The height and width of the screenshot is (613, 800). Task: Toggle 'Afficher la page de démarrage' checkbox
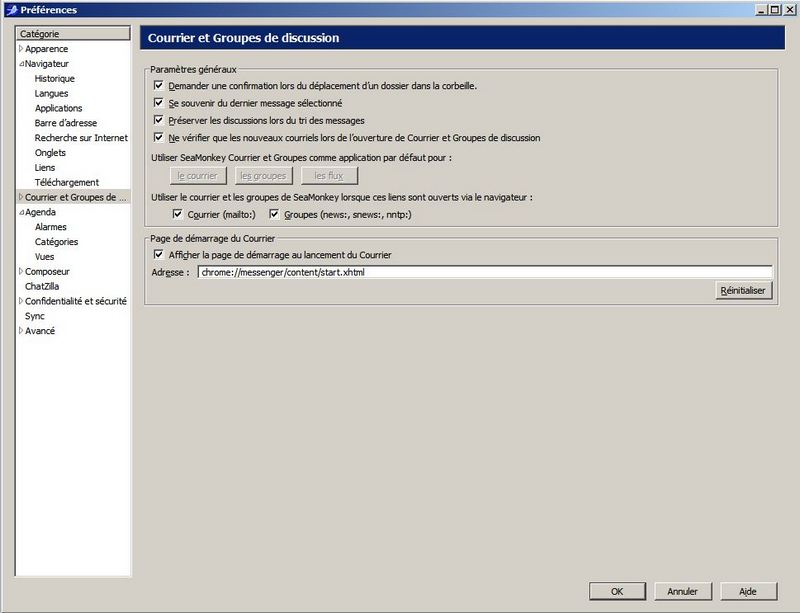click(x=158, y=255)
